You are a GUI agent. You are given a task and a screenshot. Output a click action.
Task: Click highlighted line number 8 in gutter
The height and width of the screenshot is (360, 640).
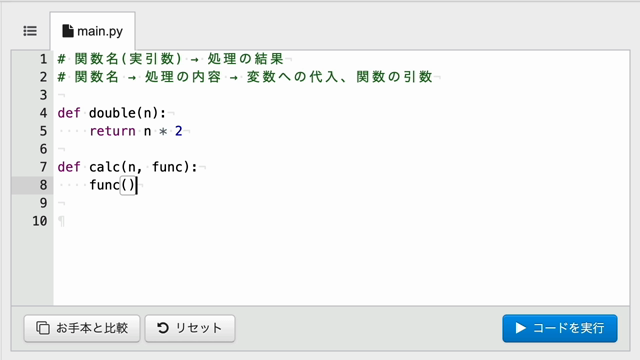click(43, 185)
